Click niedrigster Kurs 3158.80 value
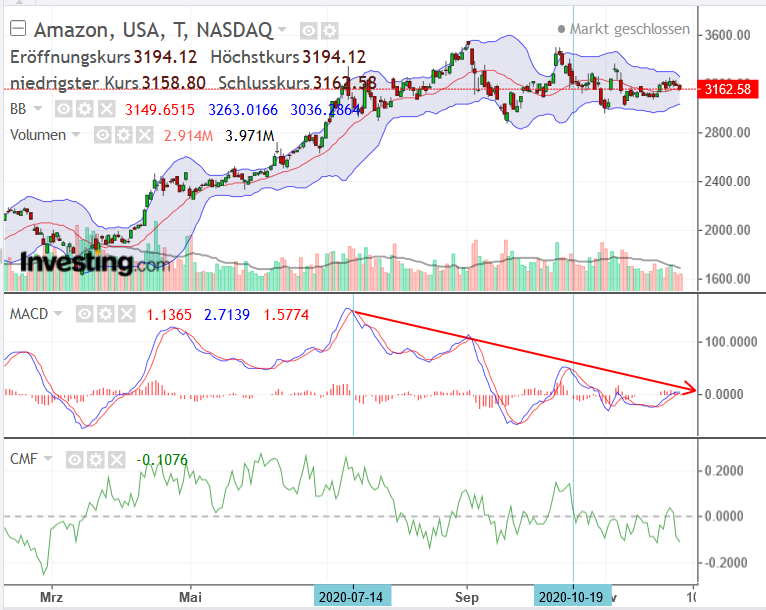 [174, 83]
